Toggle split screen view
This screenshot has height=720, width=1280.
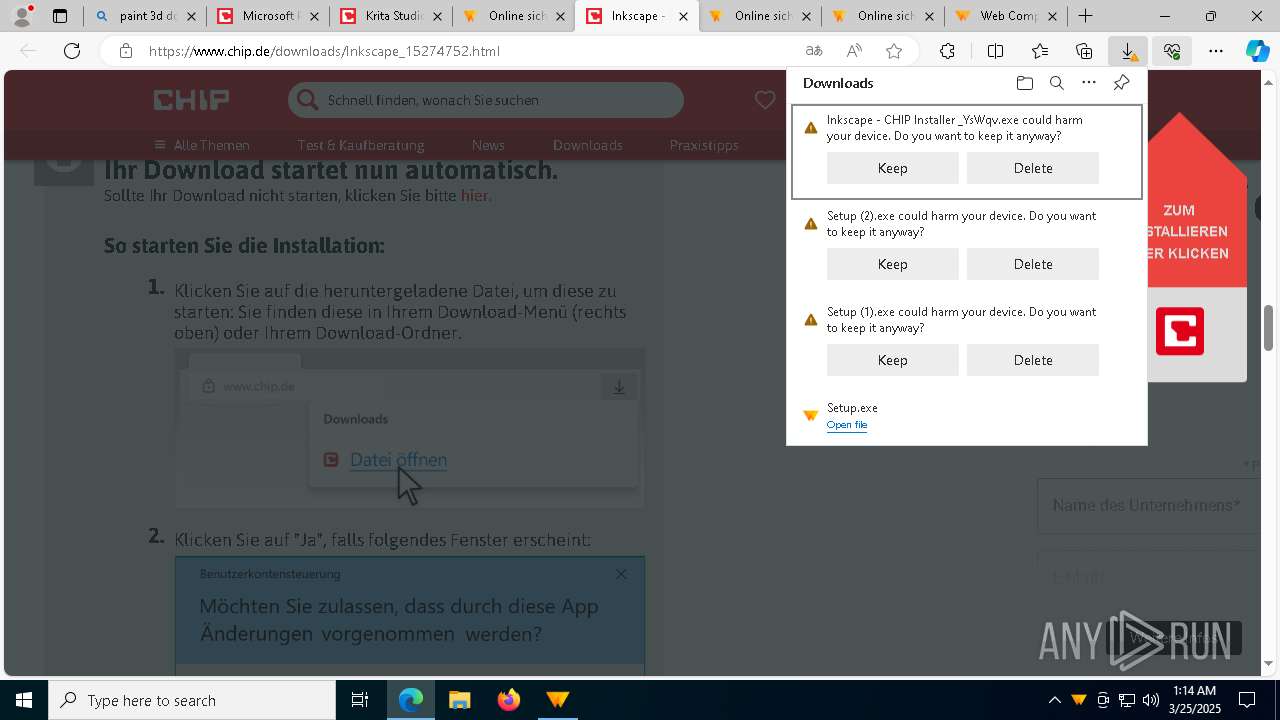click(995, 51)
